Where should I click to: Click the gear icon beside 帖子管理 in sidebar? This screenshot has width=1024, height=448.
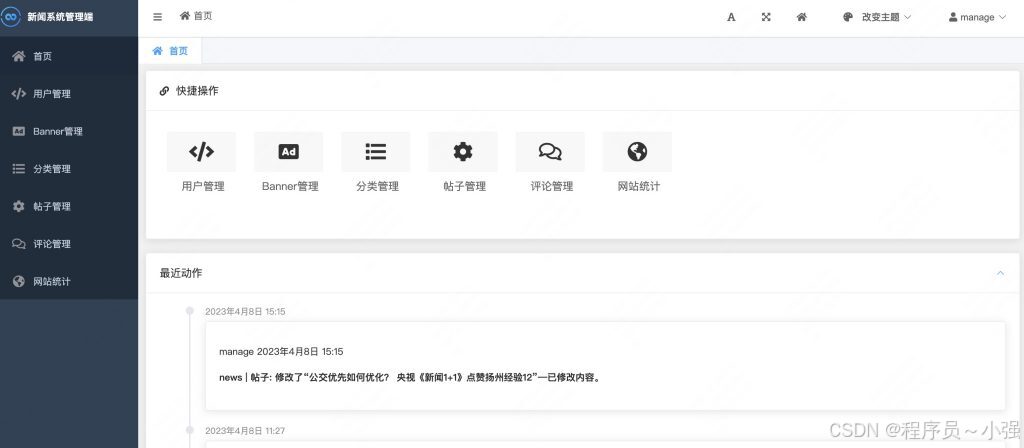[19, 206]
